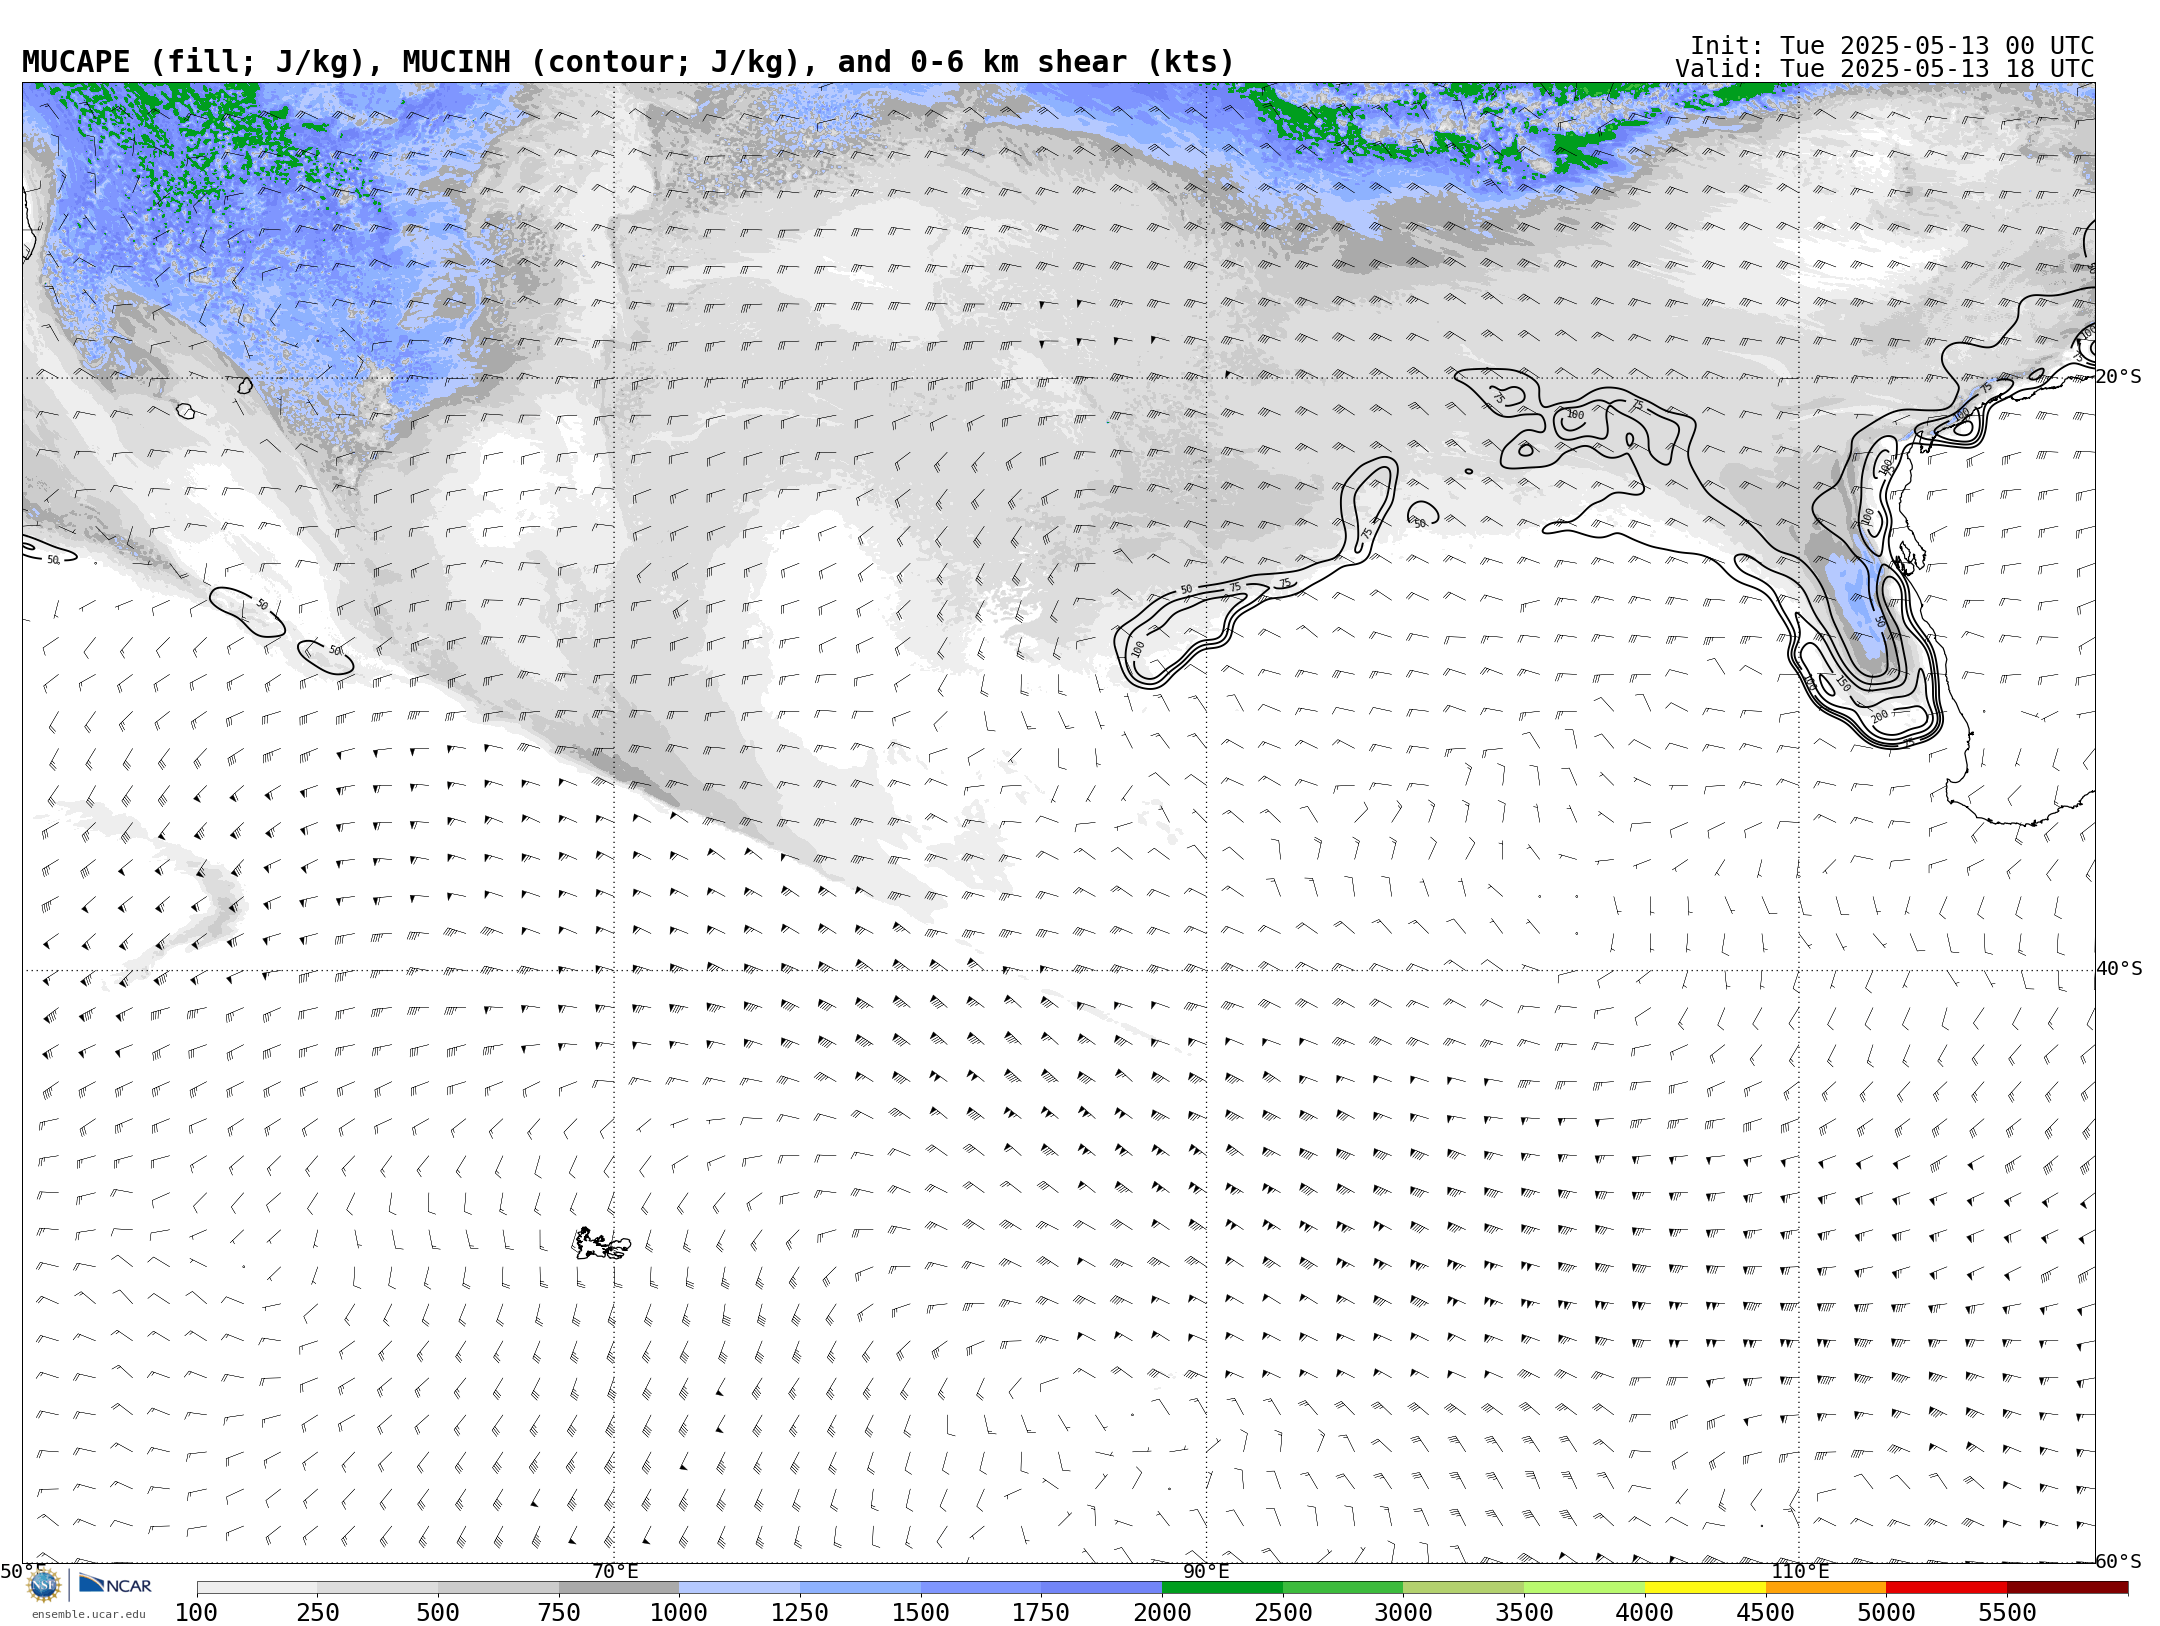Image resolution: width=2160 pixels, height=1626 pixels.
Task: Select the lime 3500–4000 colorbar swatch
Action: click(1584, 1588)
